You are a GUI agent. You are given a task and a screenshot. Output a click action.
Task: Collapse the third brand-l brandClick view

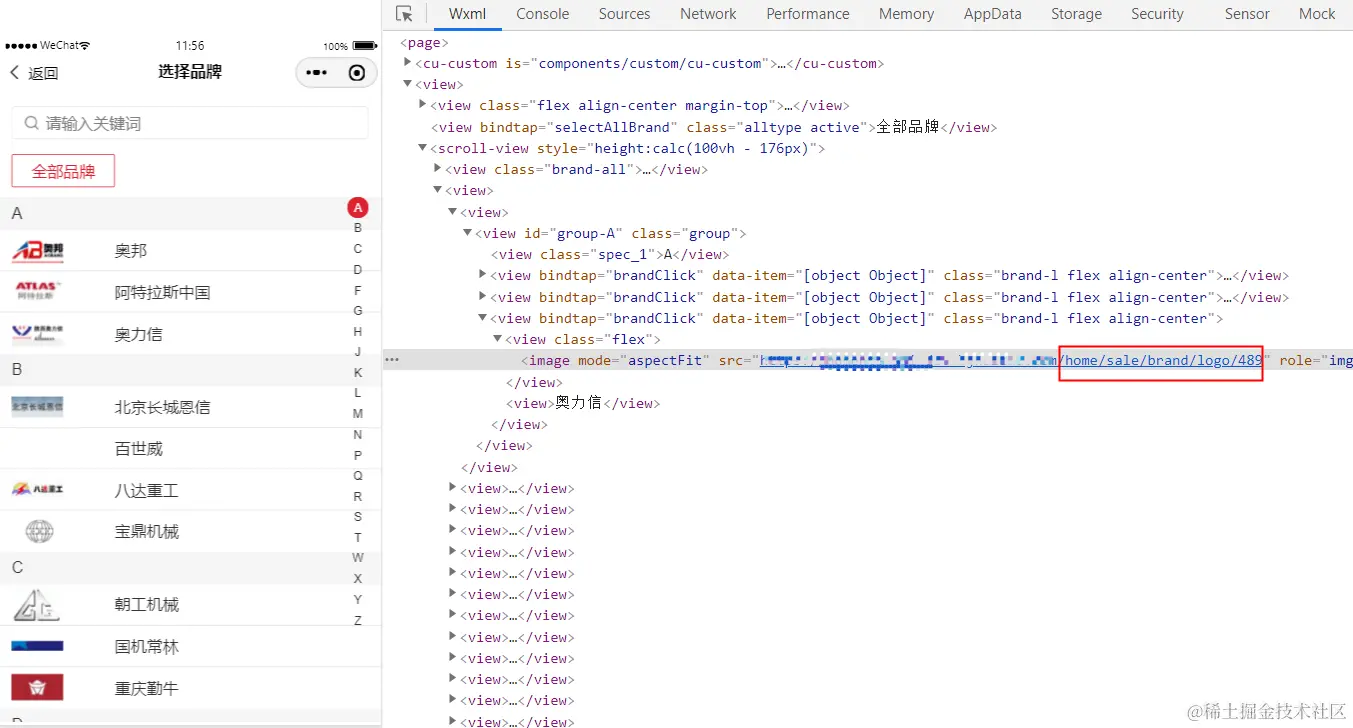coord(482,318)
